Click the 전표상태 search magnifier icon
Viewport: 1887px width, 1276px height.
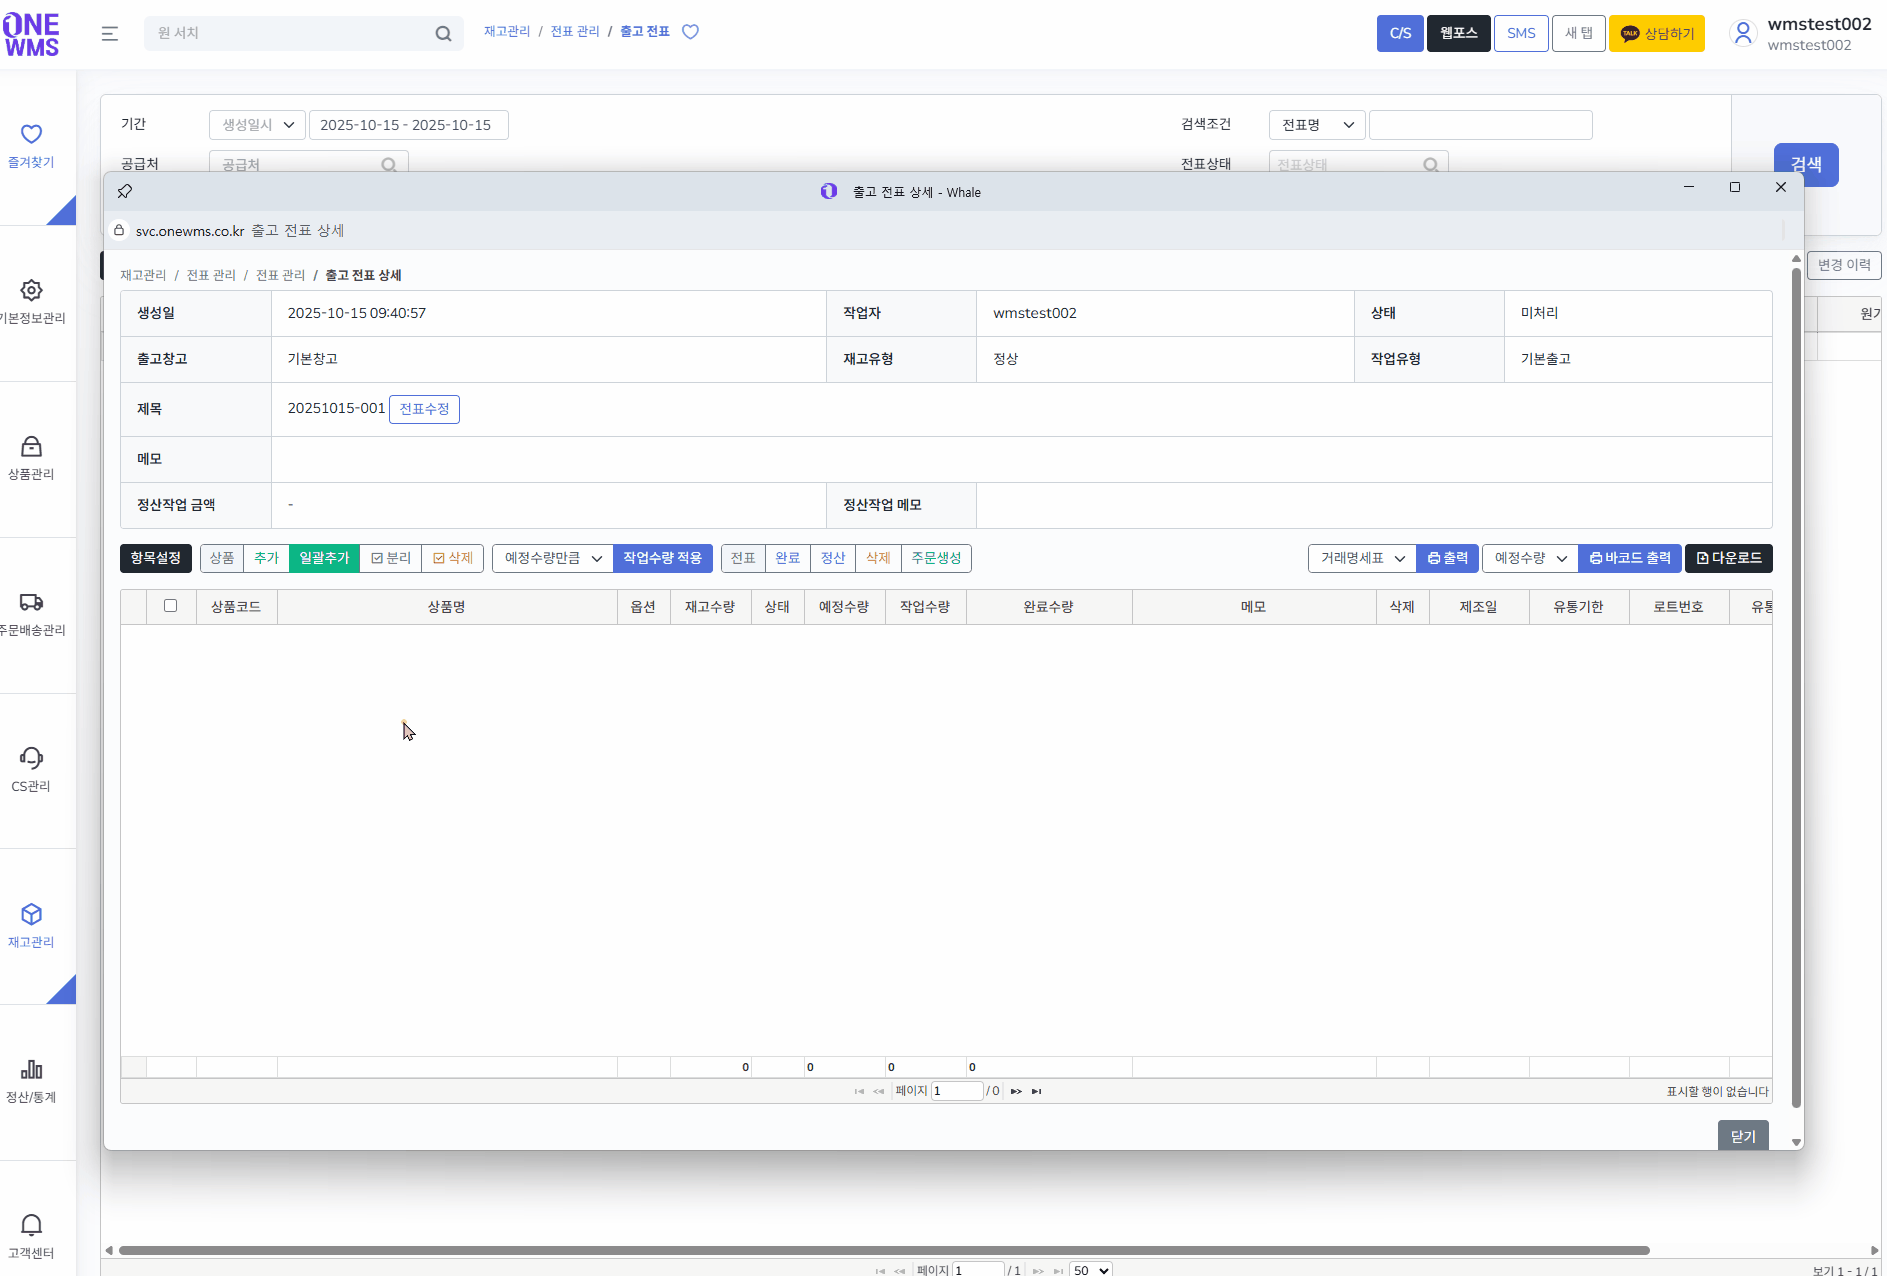1431,165
